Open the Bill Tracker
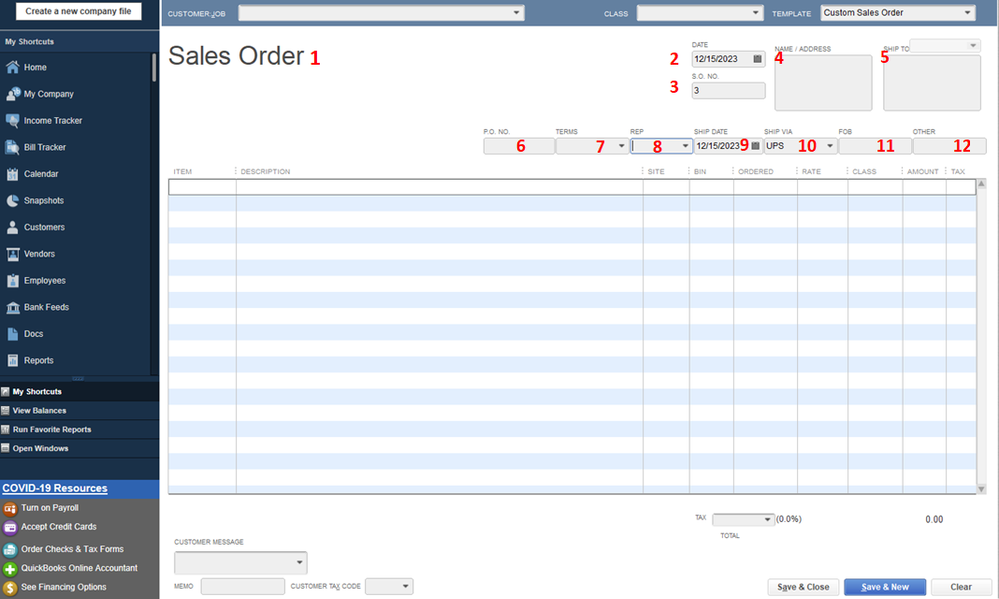 [45, 147]
